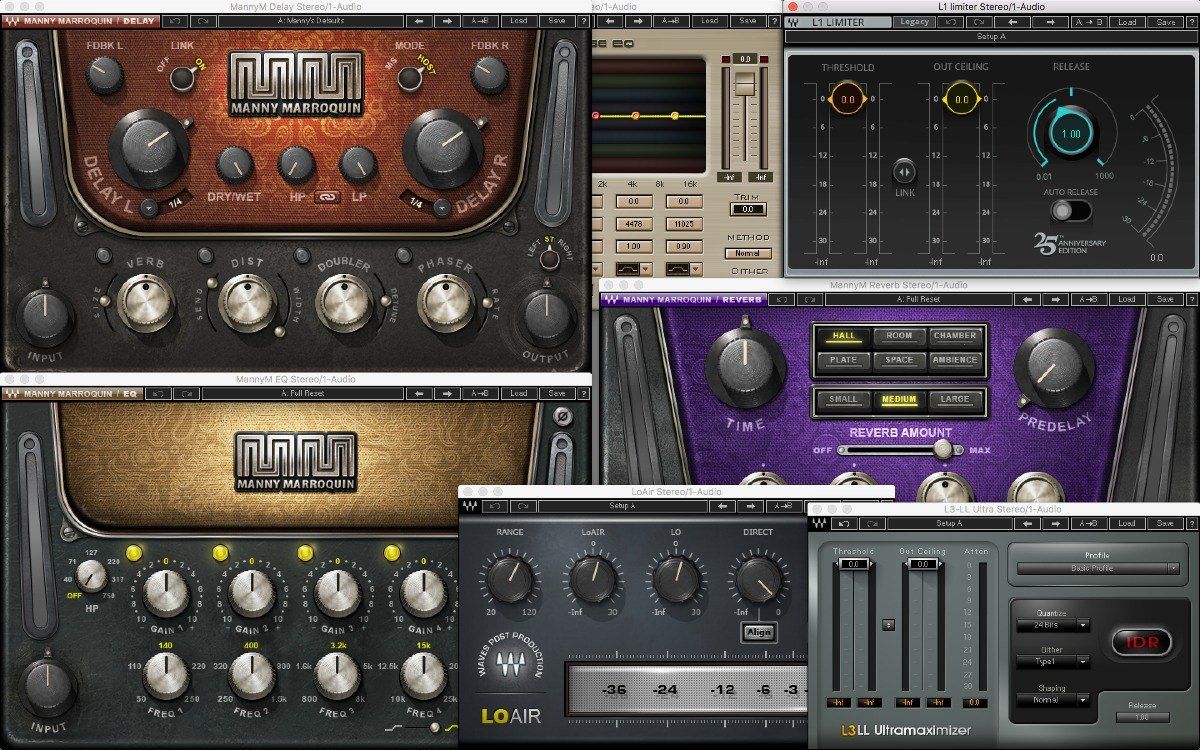Enable the DIST effect button in Delay
1200x750 pixels.
point(206,254)
